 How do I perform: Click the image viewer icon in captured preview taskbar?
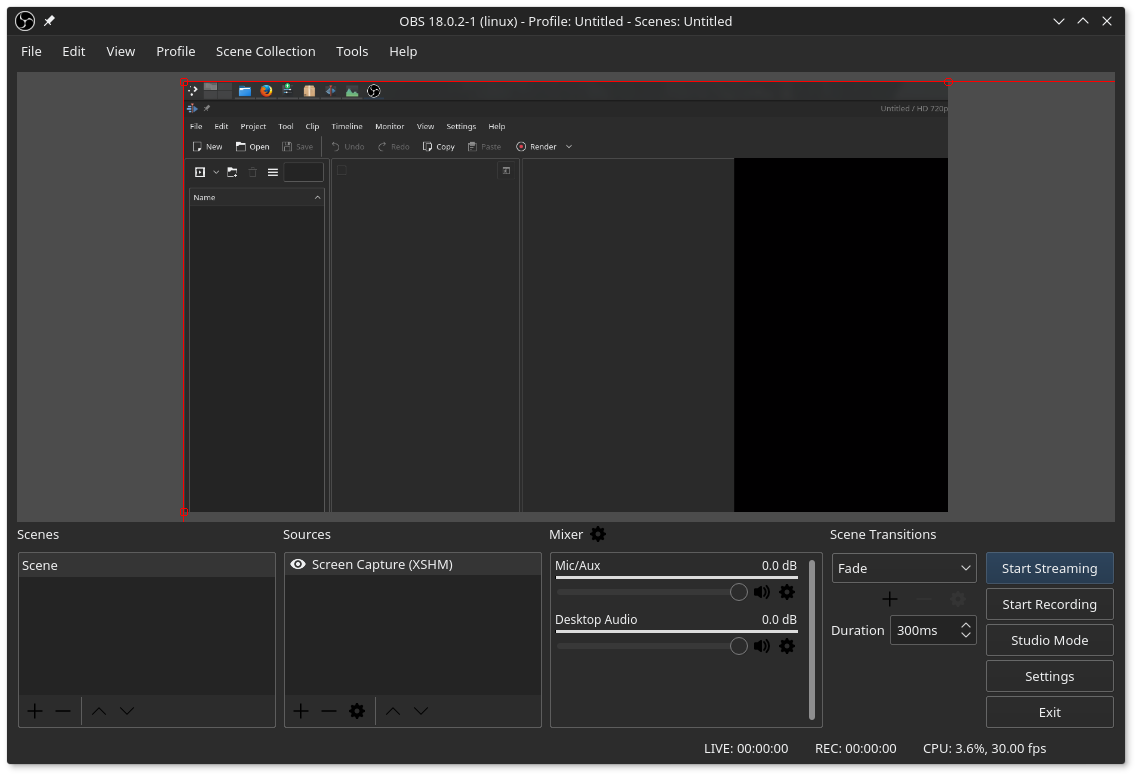(352, 91)
